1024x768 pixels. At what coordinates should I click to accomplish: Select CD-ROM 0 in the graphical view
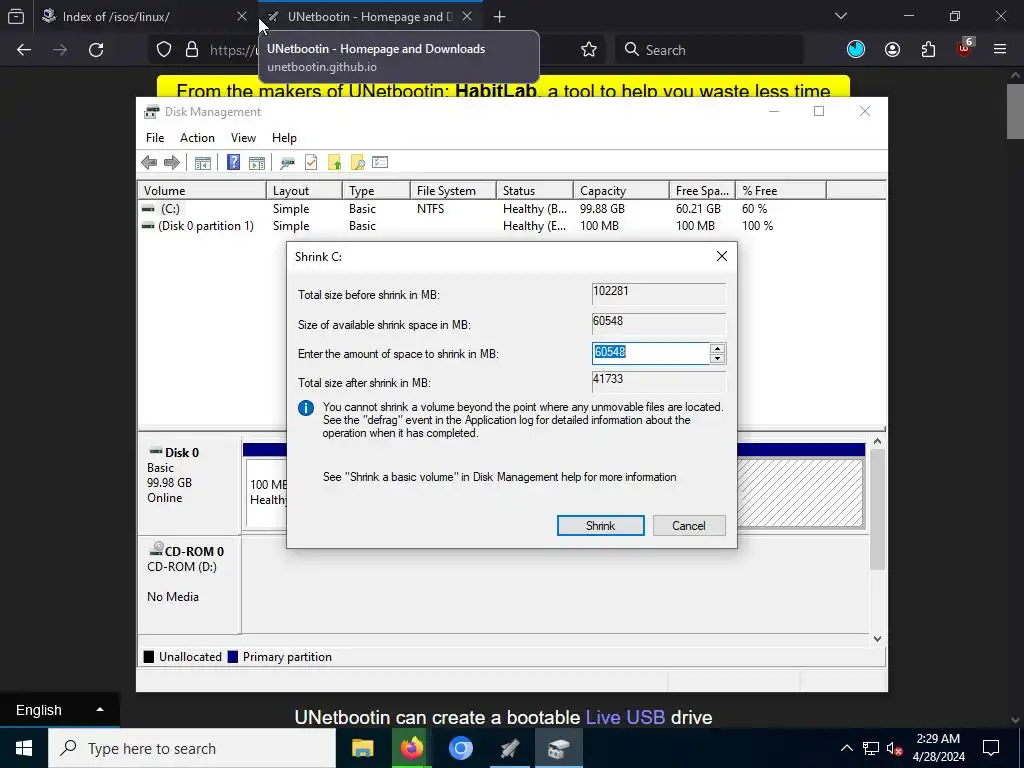[x=189, y=584]
